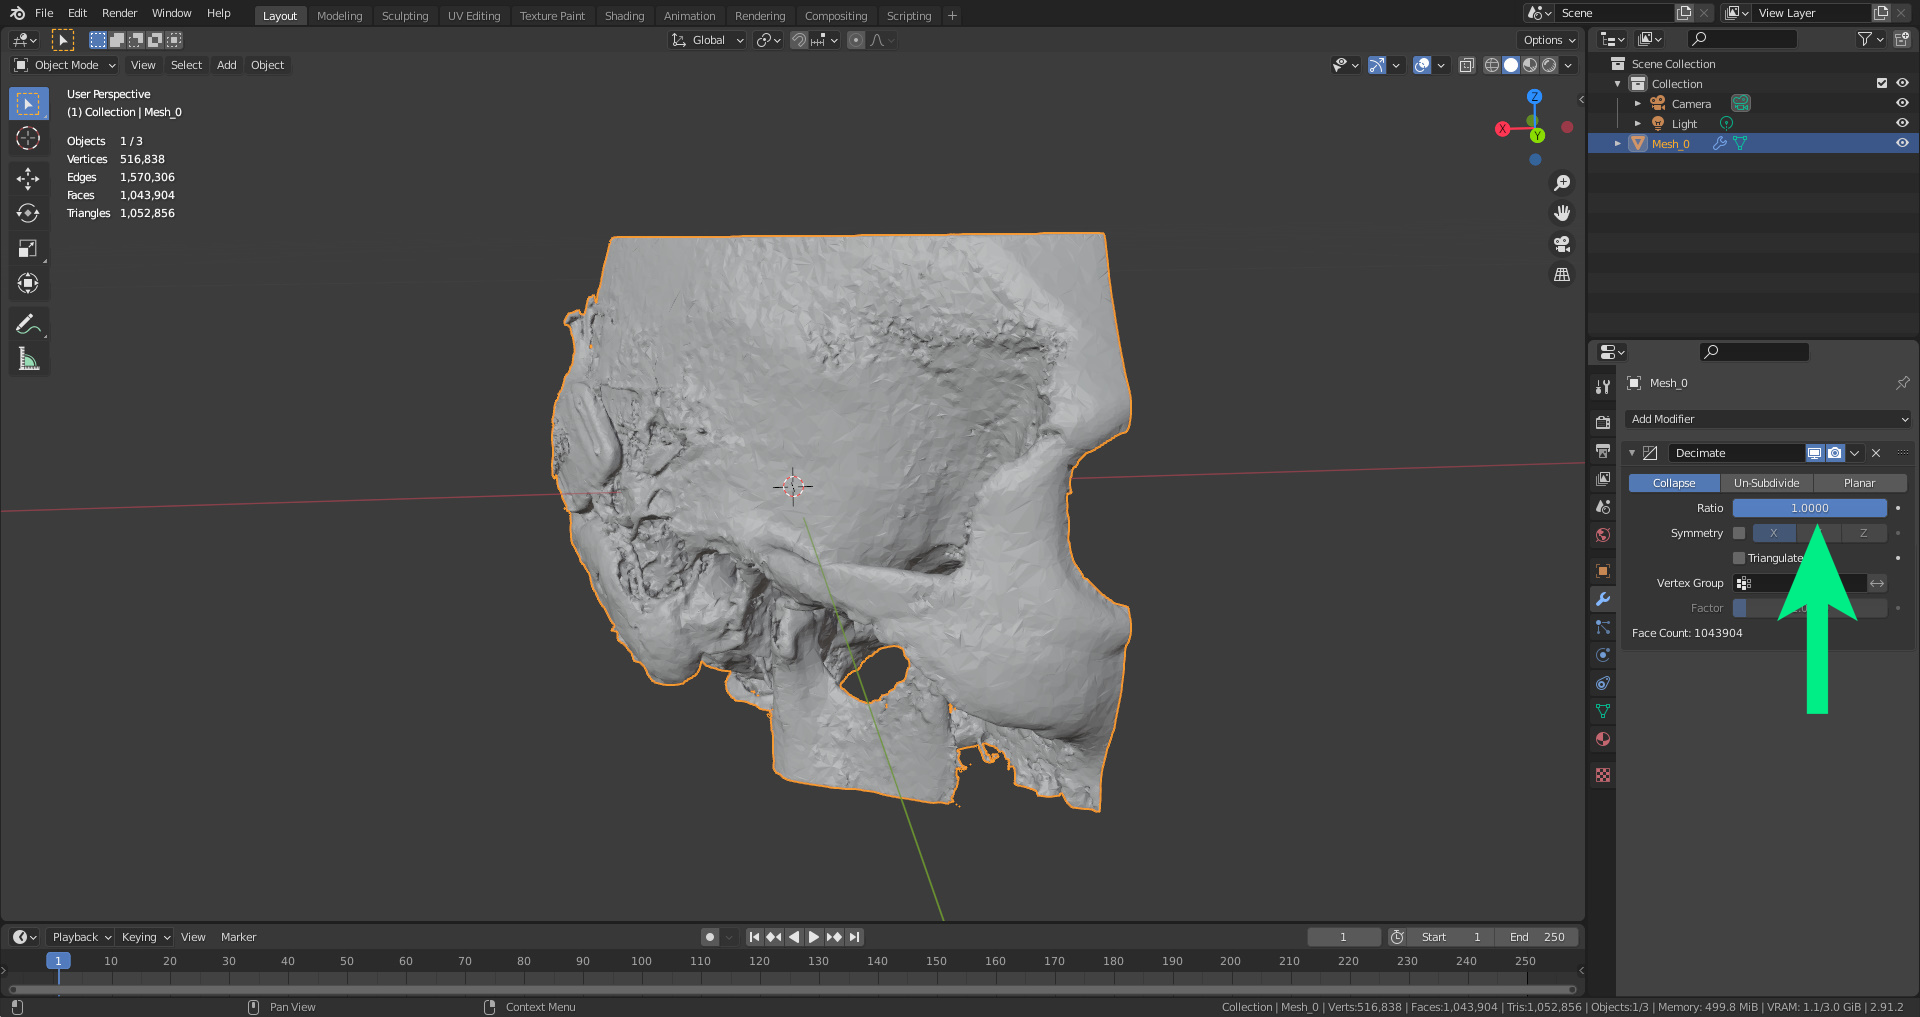Select the Scale tool in the toolbar

[28, 248]
